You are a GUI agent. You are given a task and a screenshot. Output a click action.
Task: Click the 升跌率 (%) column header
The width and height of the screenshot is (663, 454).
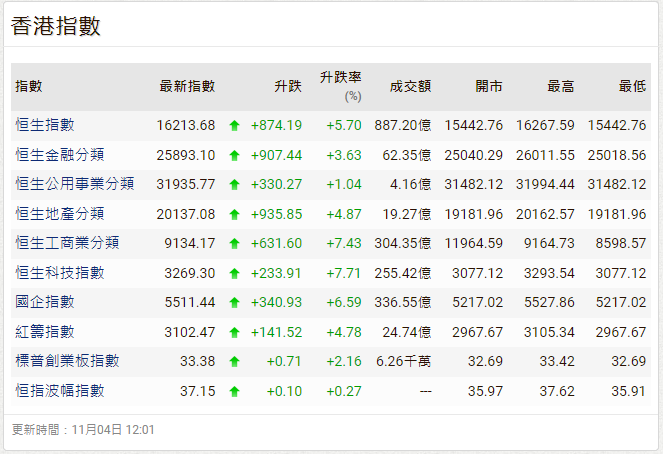tap(341, 86)
